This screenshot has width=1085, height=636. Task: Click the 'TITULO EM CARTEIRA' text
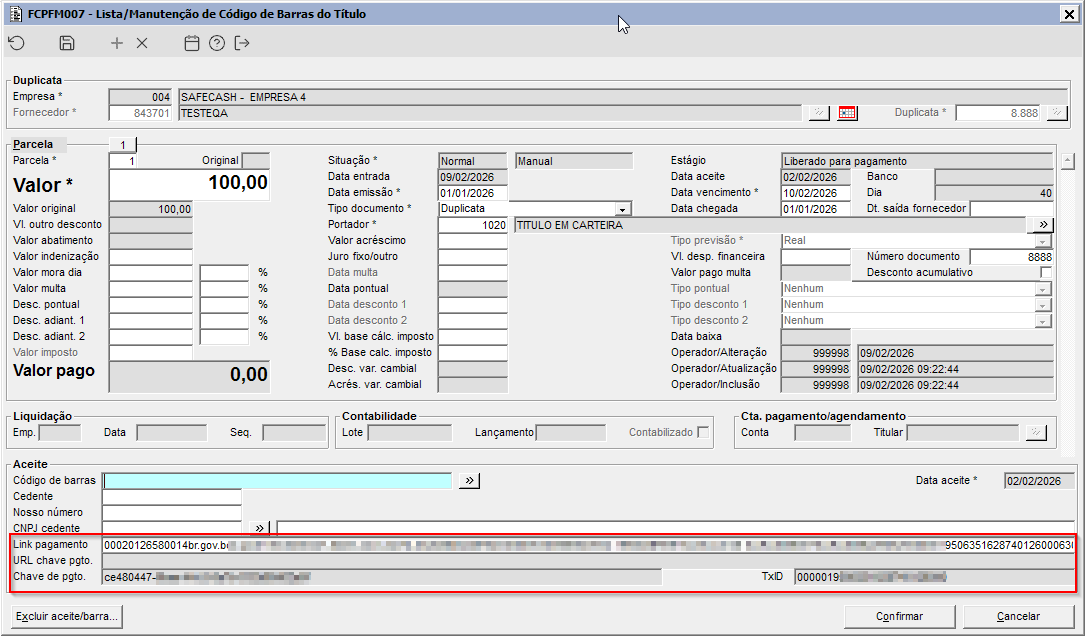569,225
